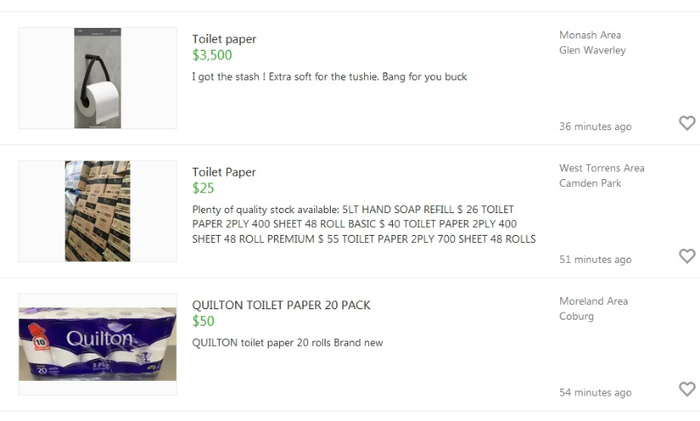Image resolution: width=700 pixels, height=421 pixels.
Task: Click the $3,500 price
Action: click(x=212, y=55)
